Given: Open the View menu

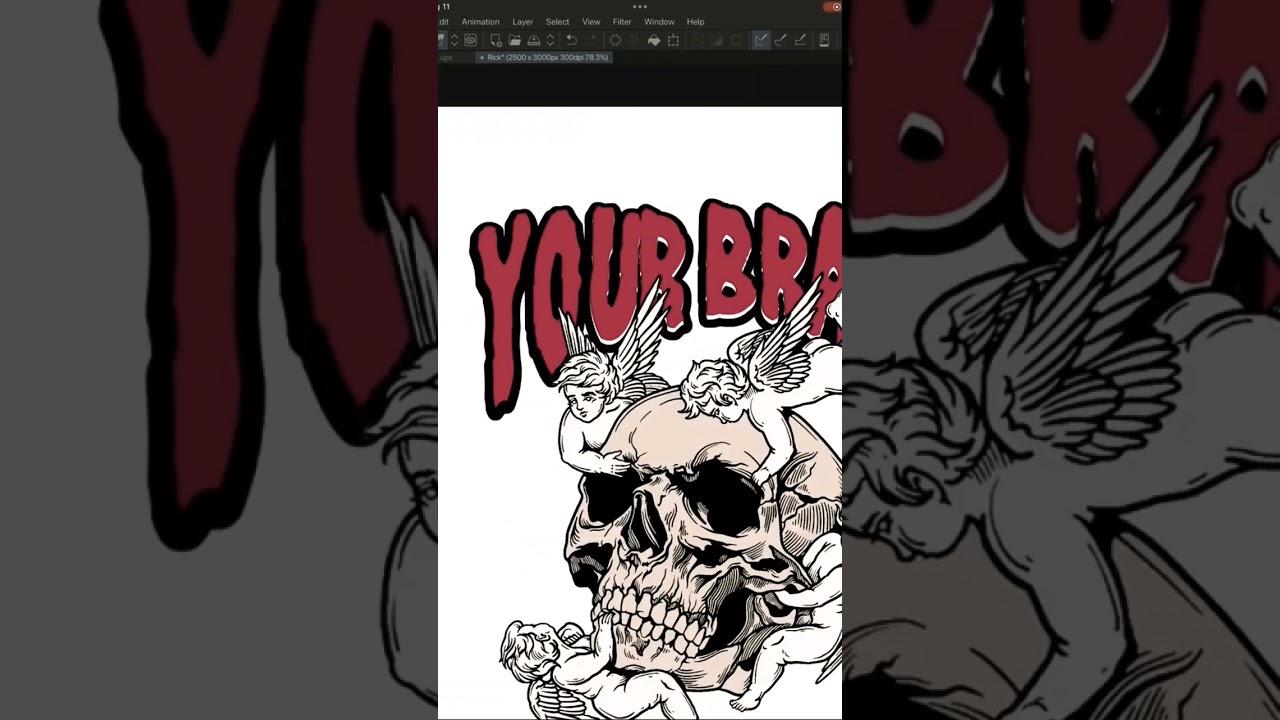Looking at the screenshot, I should pyautogui.click(x=591, y=22).
